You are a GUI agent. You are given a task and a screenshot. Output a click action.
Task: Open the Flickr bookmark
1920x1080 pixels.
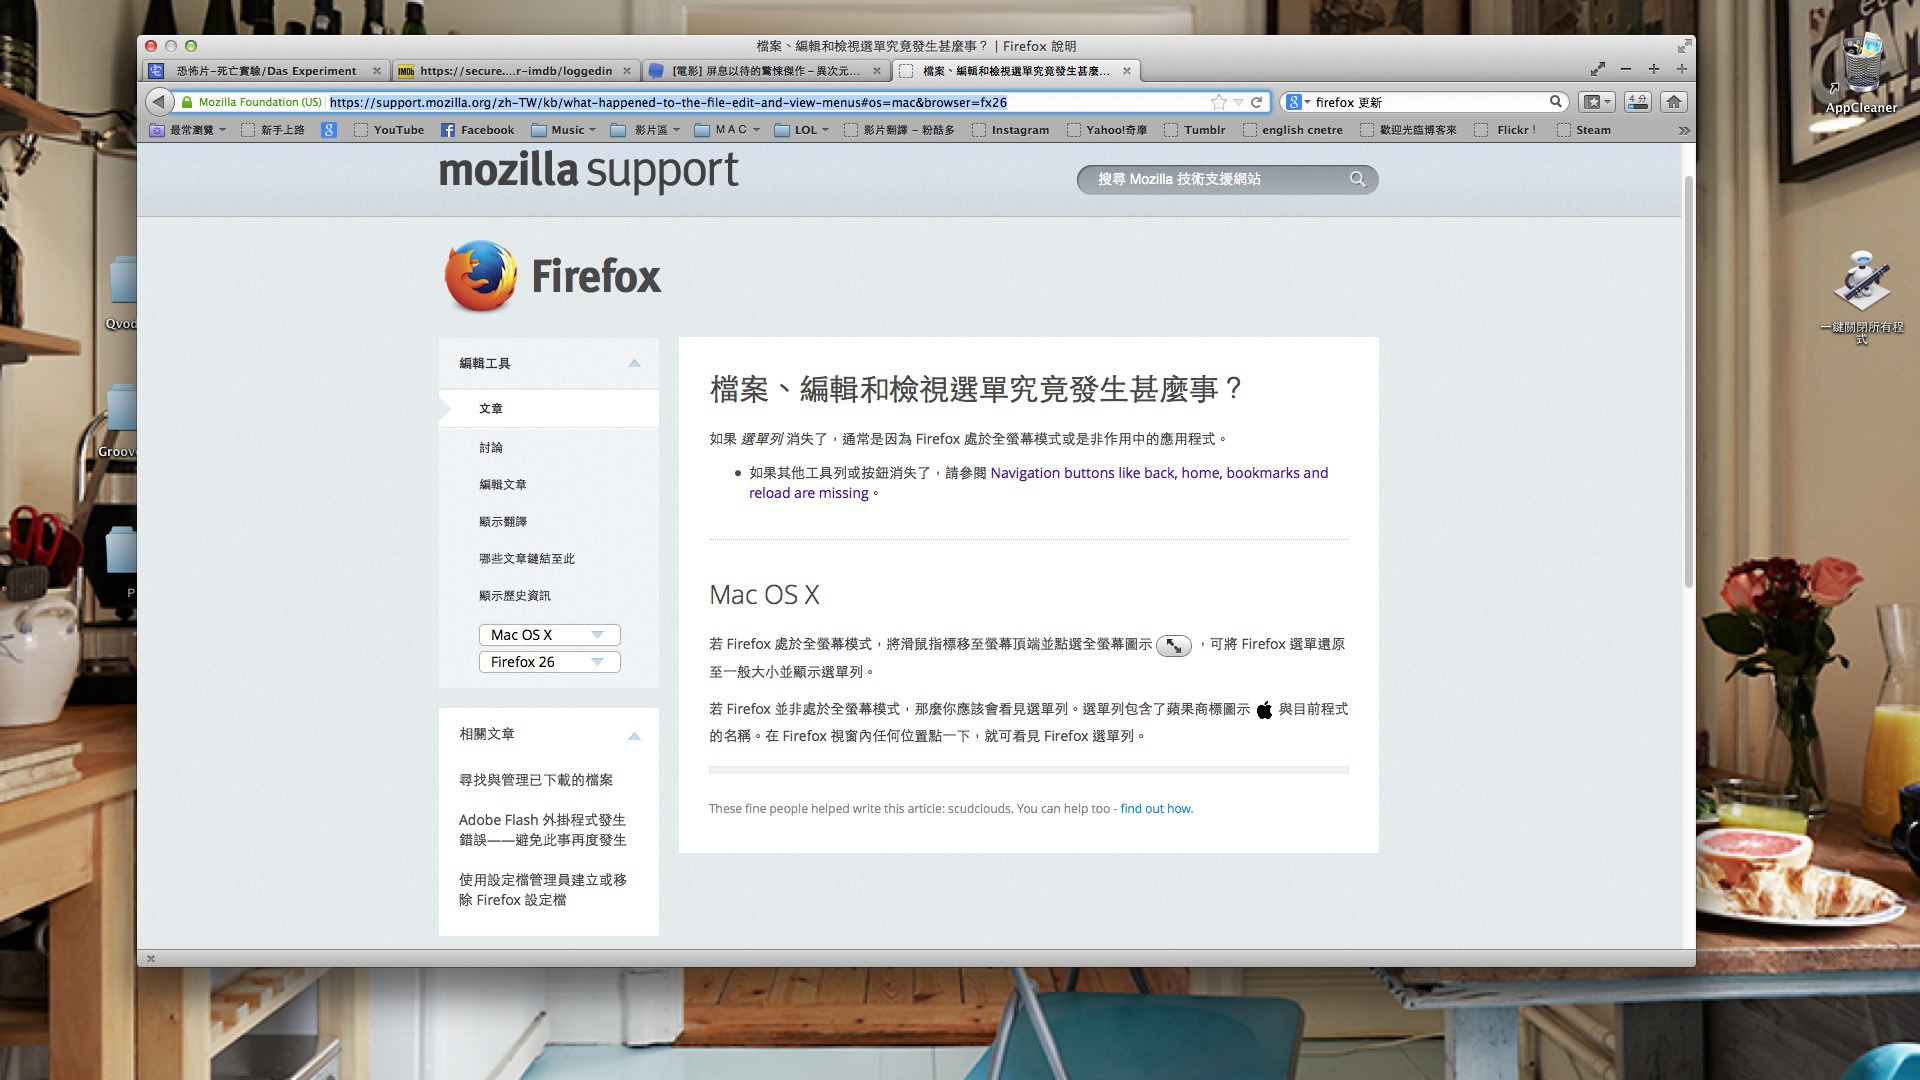1505,130
